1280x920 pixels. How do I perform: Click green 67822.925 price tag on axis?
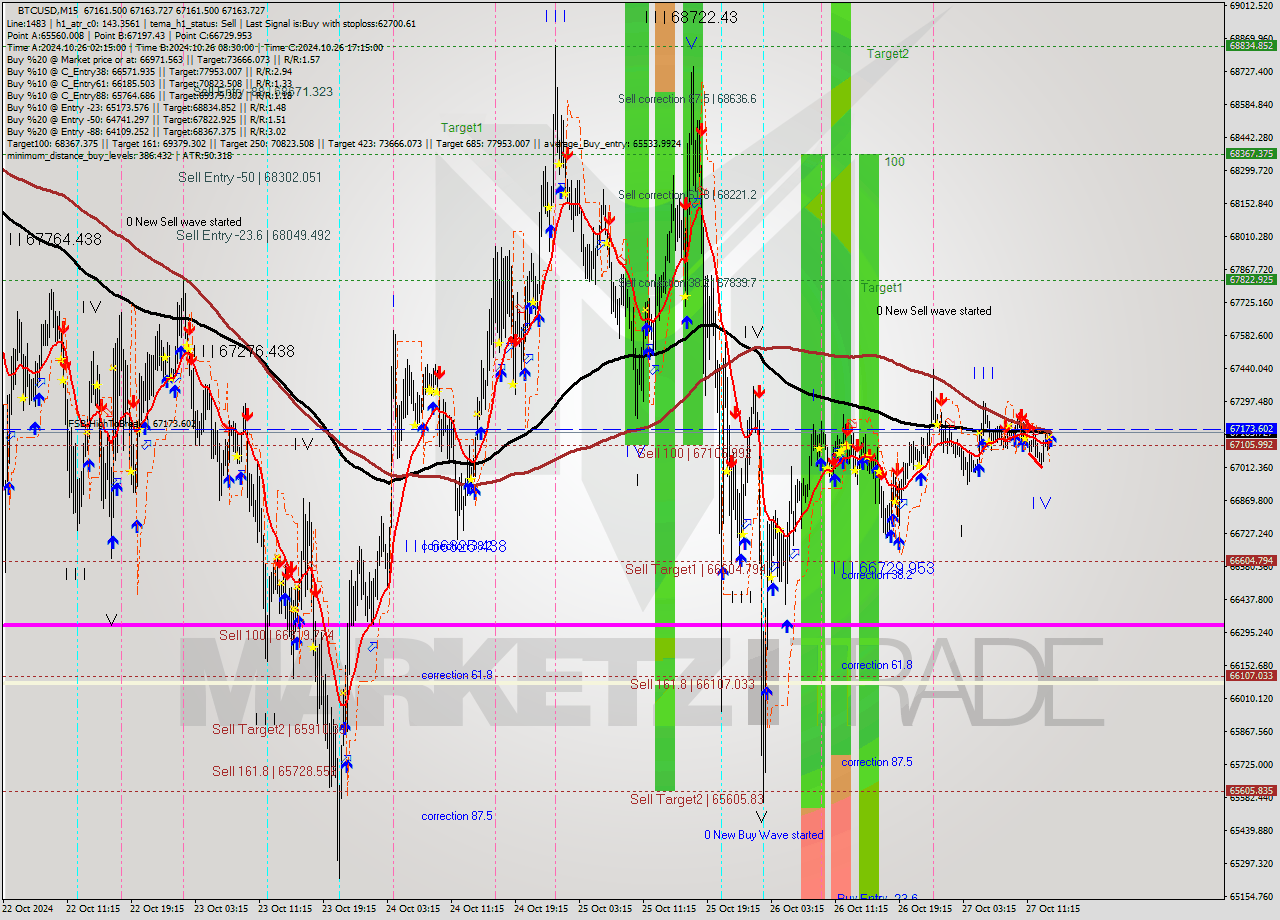[1251, 279]
